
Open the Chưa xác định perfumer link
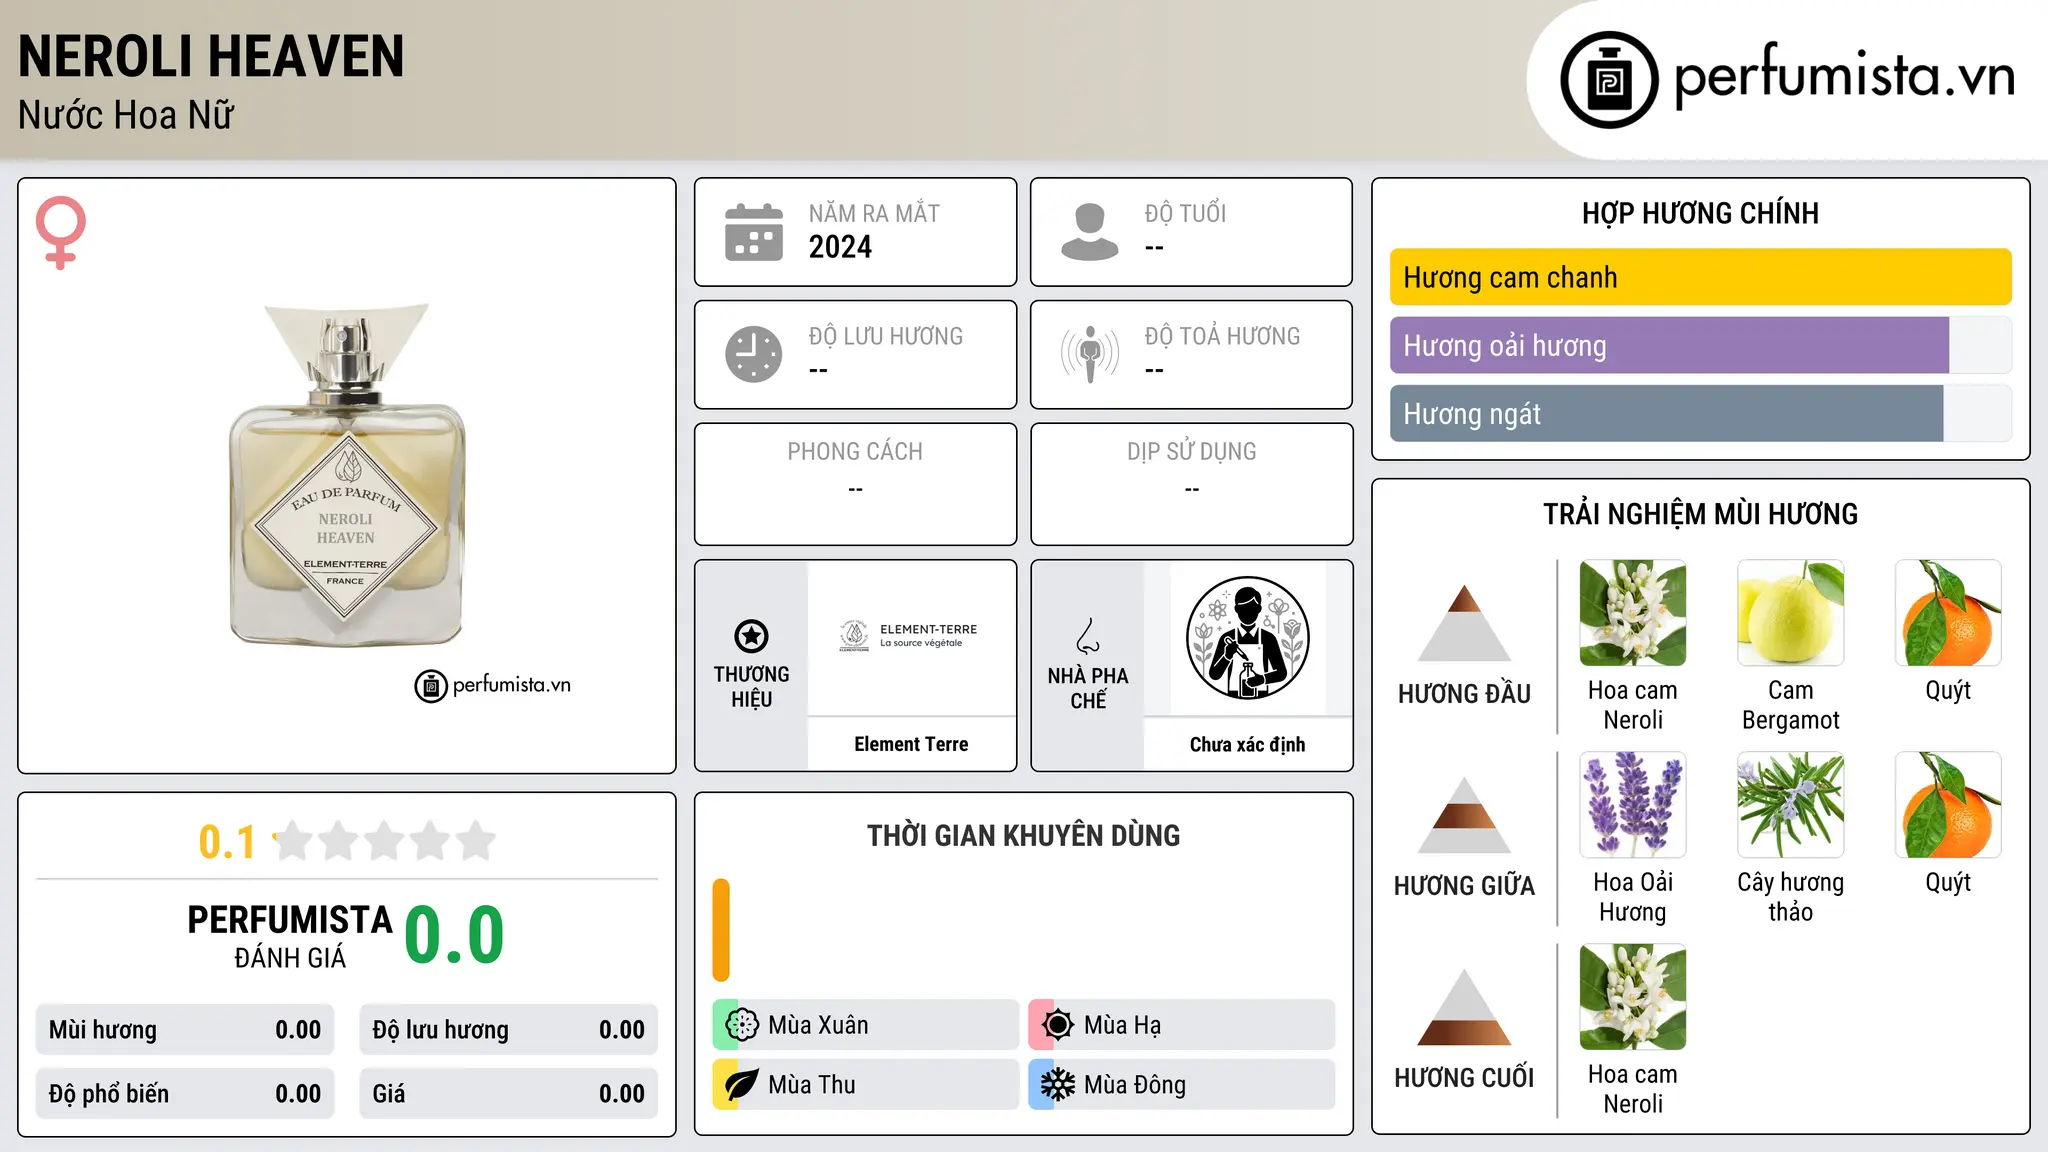pos(1247,744)
